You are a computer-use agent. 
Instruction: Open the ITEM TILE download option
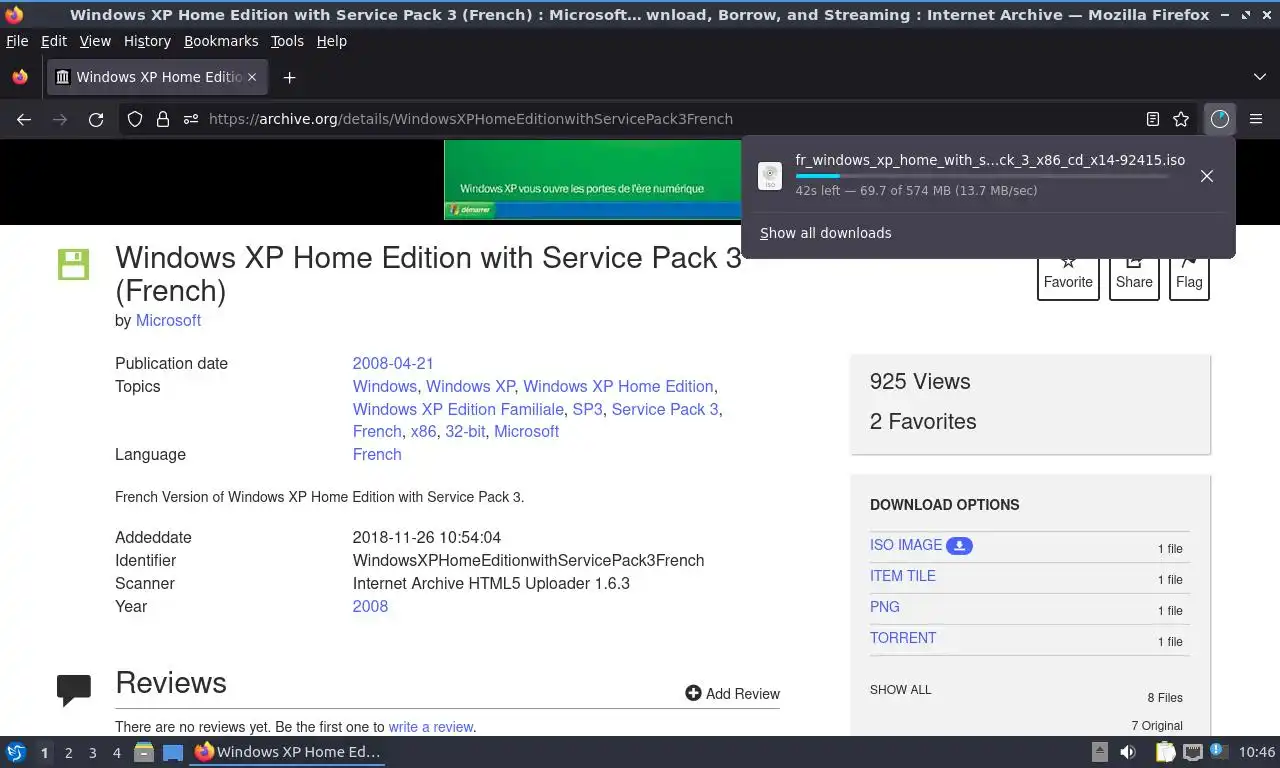(x=903, y=576)
